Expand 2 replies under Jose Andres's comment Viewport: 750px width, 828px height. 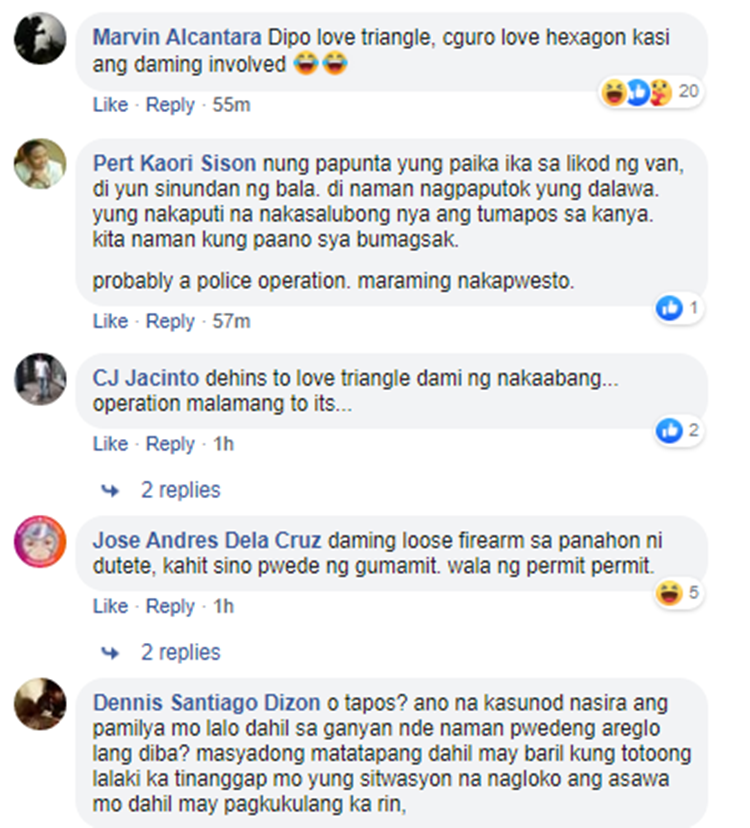tap(180, 653)
